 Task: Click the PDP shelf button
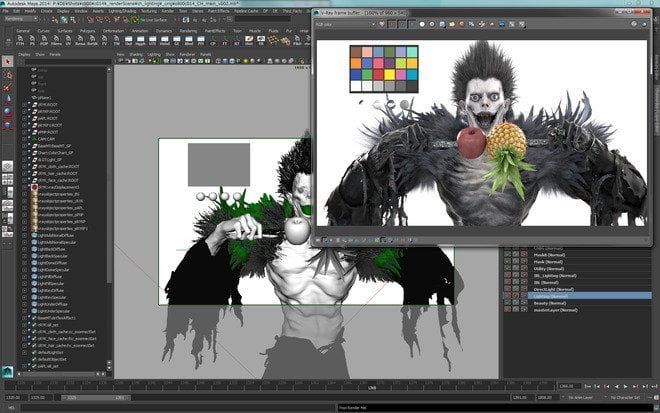point(44,40)
